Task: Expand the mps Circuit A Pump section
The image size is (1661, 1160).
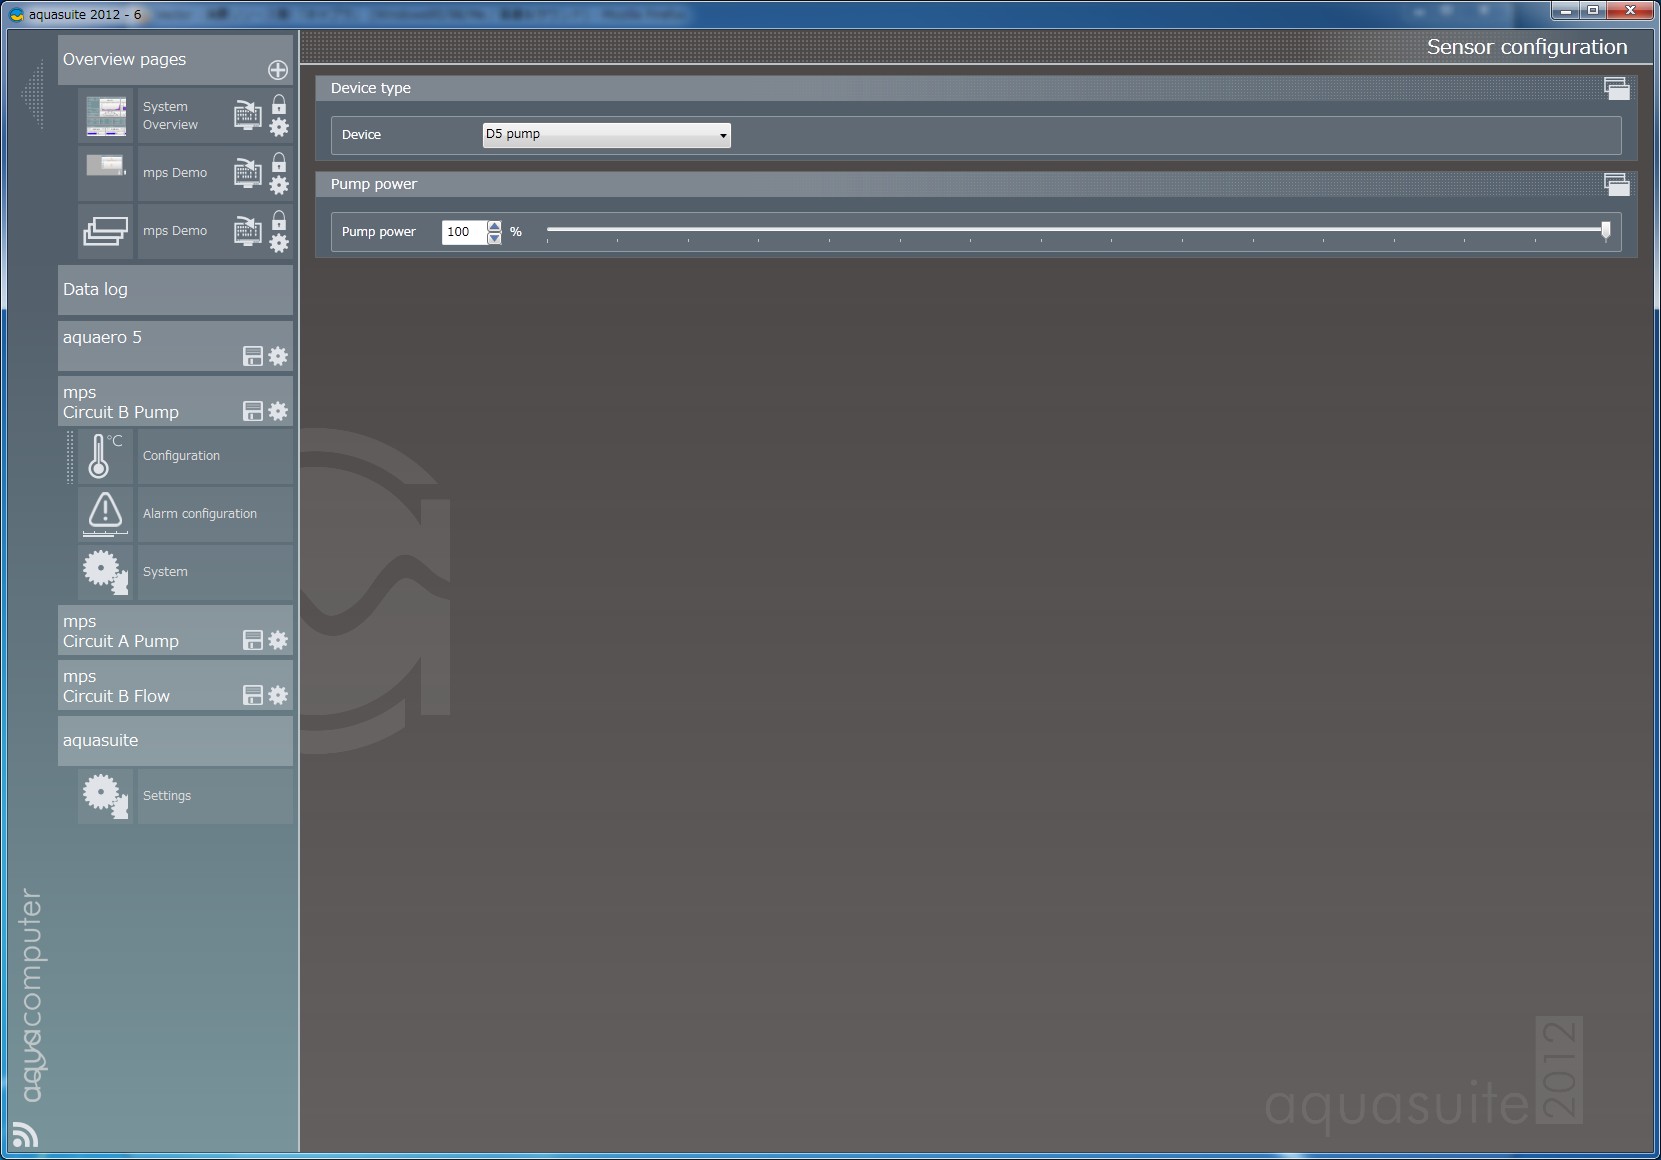Action: coord(175,630)
